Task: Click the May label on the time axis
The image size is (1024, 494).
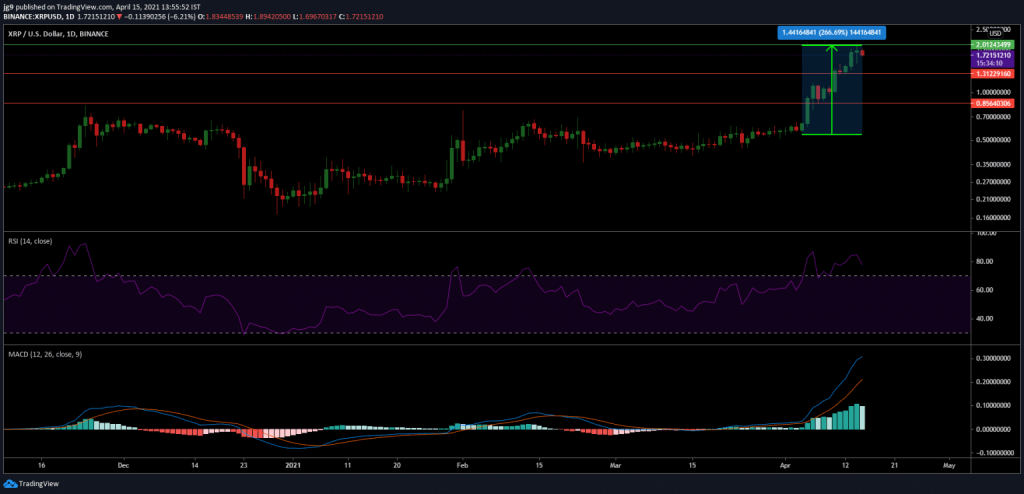Action: click(949, 466)
